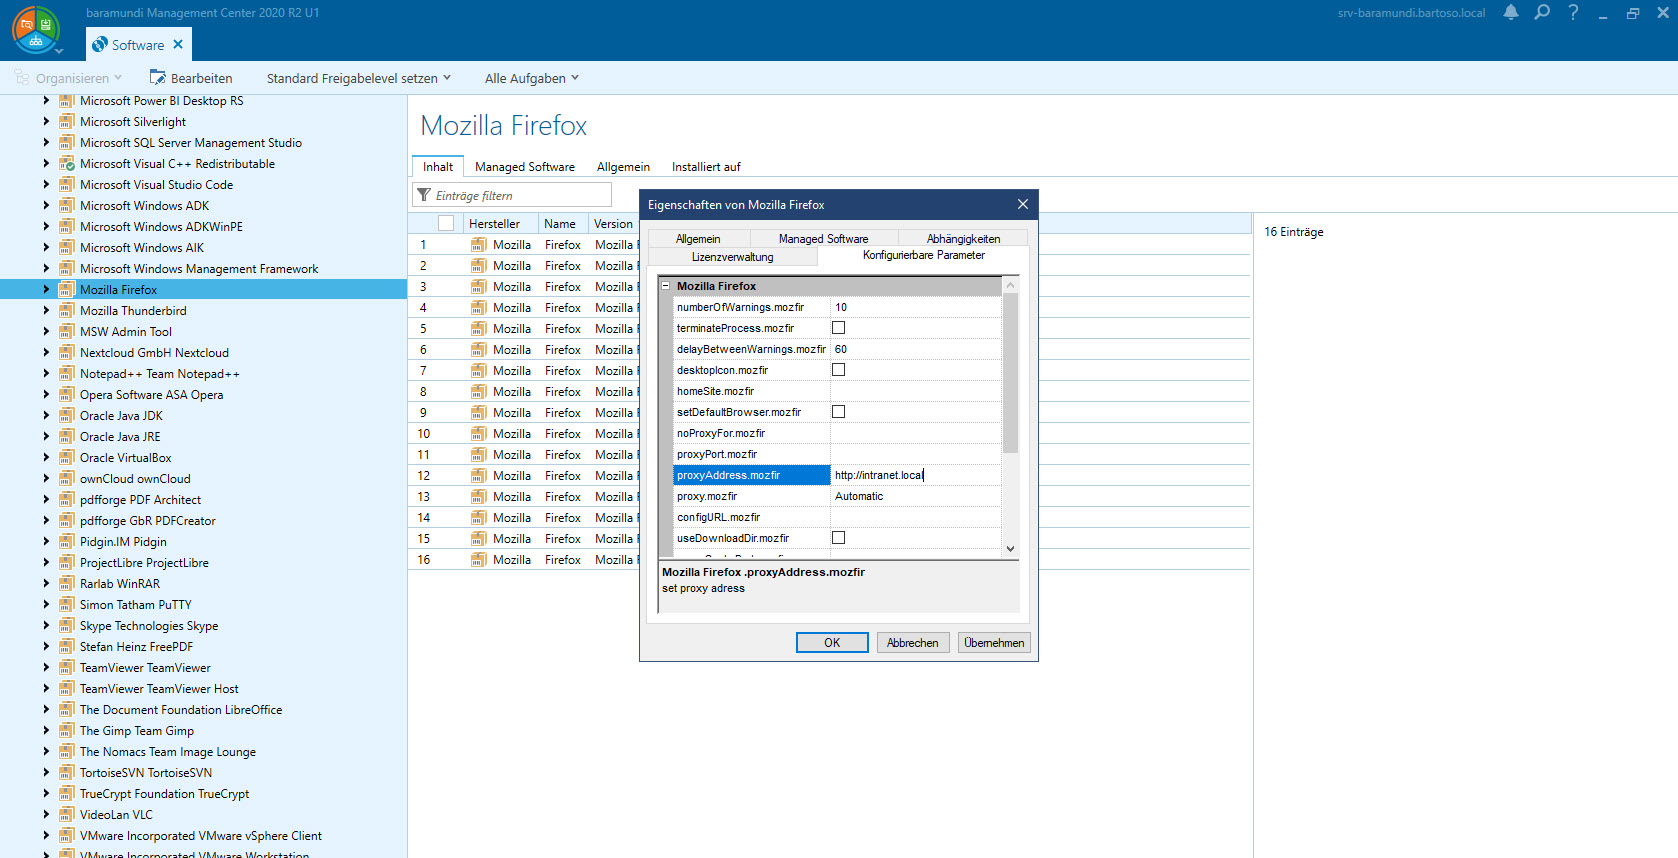Viewport: 1678px width, 858px height.
Task: Expand the Mozilla Firefox tree node
Action: [46, 289]
